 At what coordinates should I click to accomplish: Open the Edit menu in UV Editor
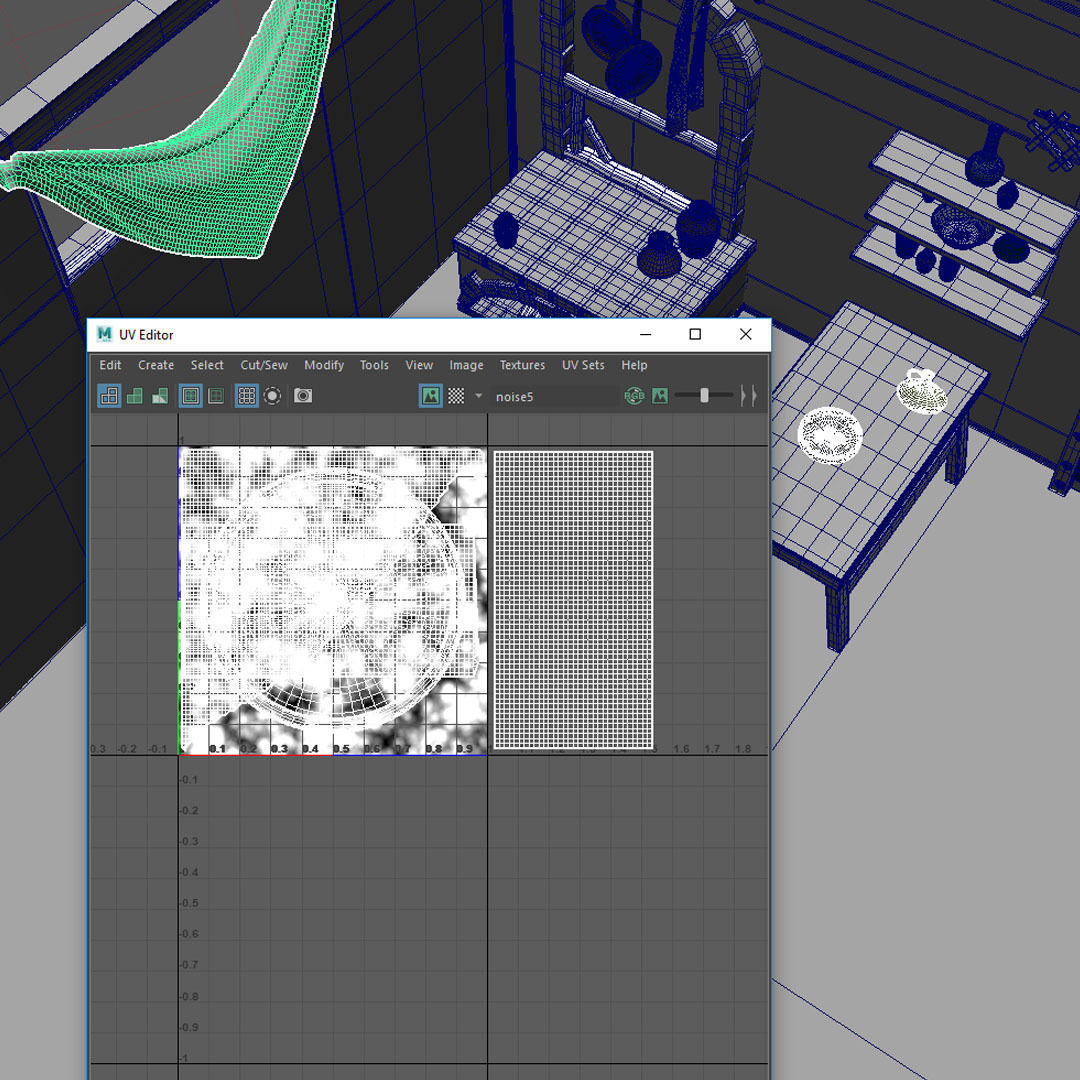[110, 365]
